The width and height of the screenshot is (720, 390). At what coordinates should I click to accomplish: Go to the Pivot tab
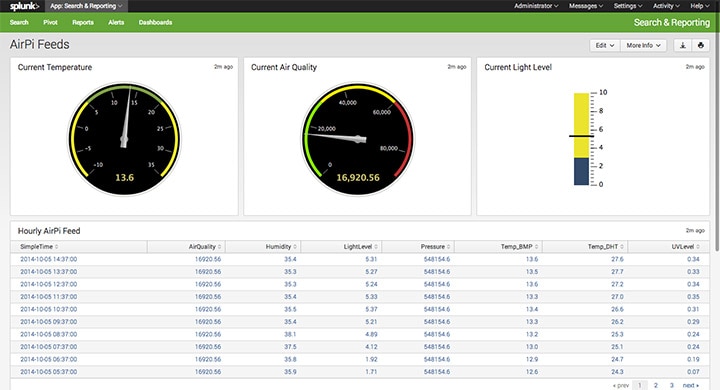tap(50, 23)
